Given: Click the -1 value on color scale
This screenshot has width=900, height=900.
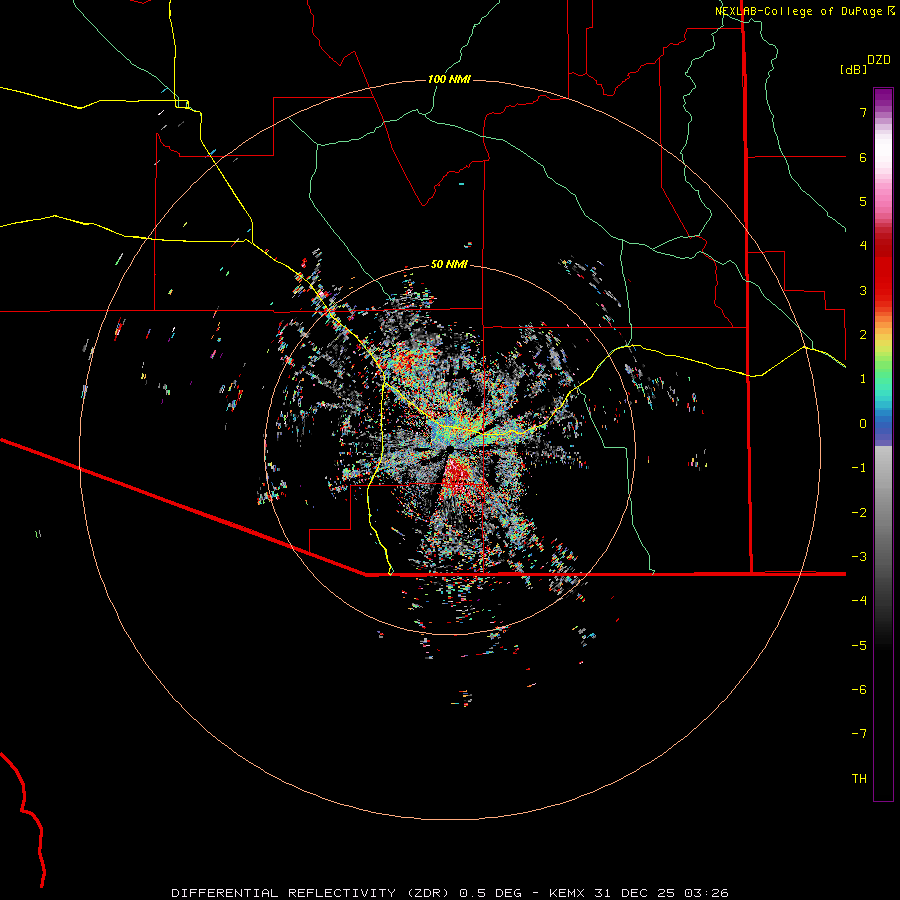Looking at the screenshot, I should tap(859, 468).
